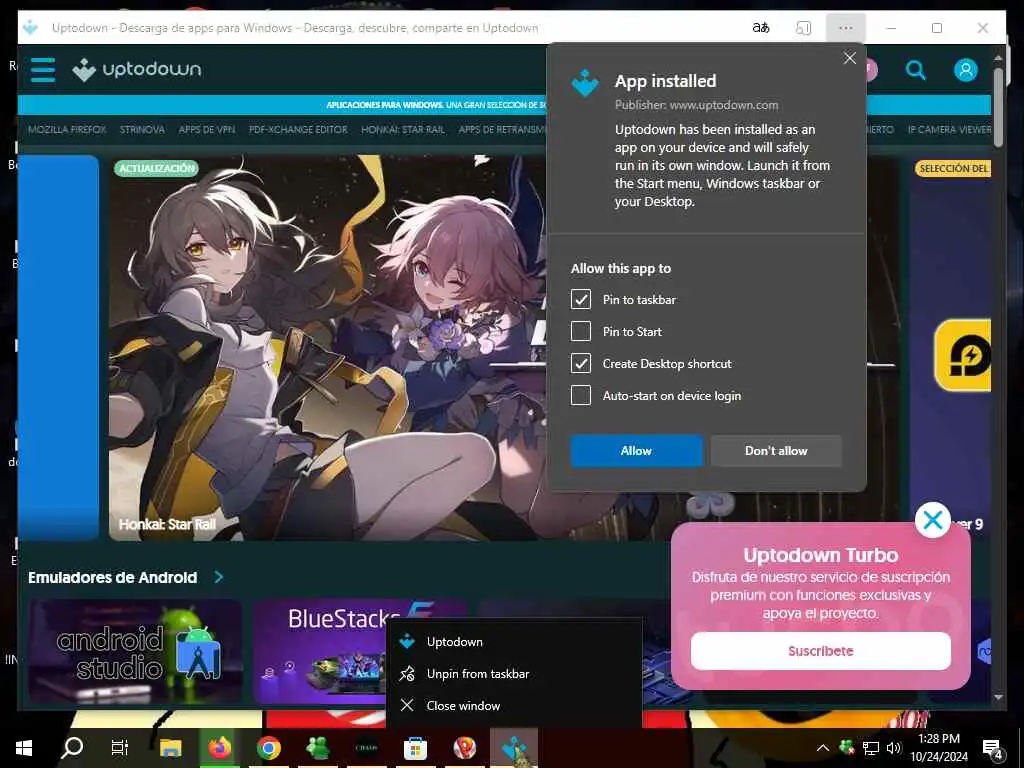Open Microsoft Store from the taskbar
1024x768 pixels.
pyautogui.click(x=415, y=748)
